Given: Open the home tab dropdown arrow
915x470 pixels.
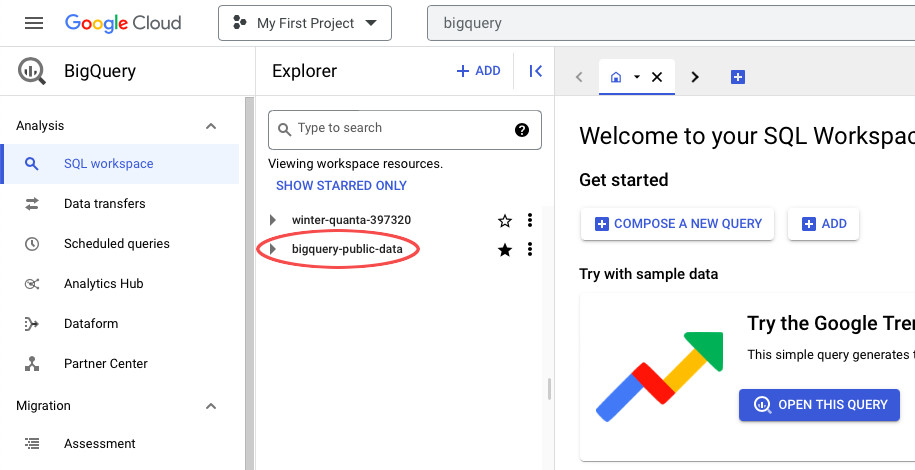Looking at the screenshot, I should point(637,77).
